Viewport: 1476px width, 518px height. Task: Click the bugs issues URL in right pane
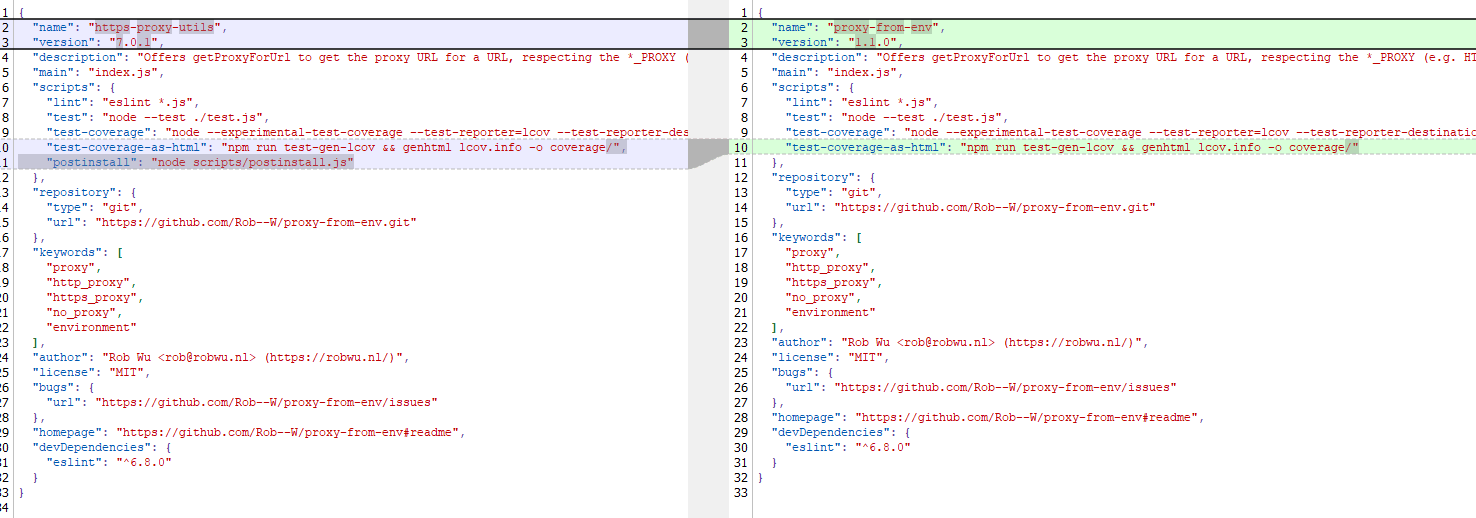1006,387
